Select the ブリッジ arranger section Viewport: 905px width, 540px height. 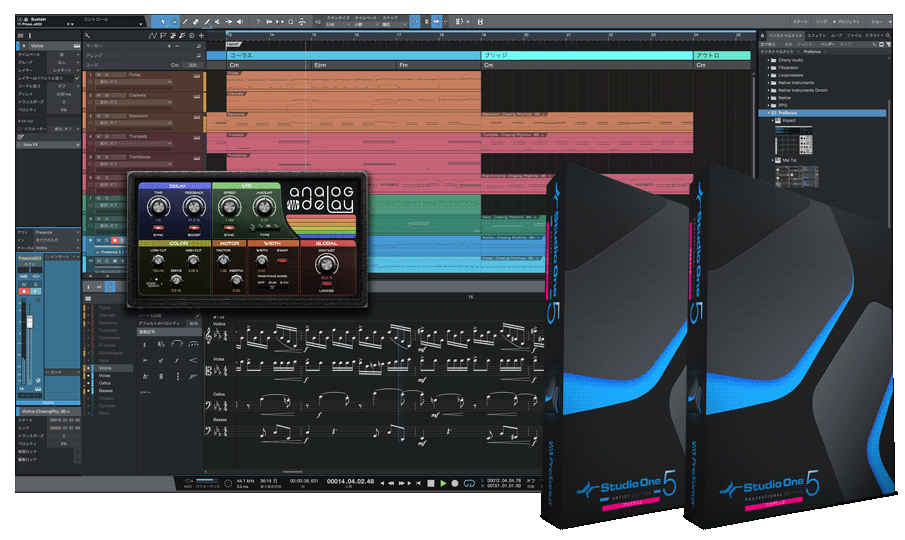[x=587, y=55]
